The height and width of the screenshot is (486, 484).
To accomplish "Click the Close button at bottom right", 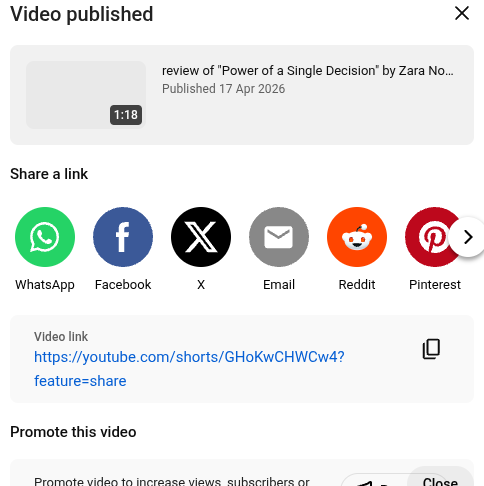I will [440, 480].
